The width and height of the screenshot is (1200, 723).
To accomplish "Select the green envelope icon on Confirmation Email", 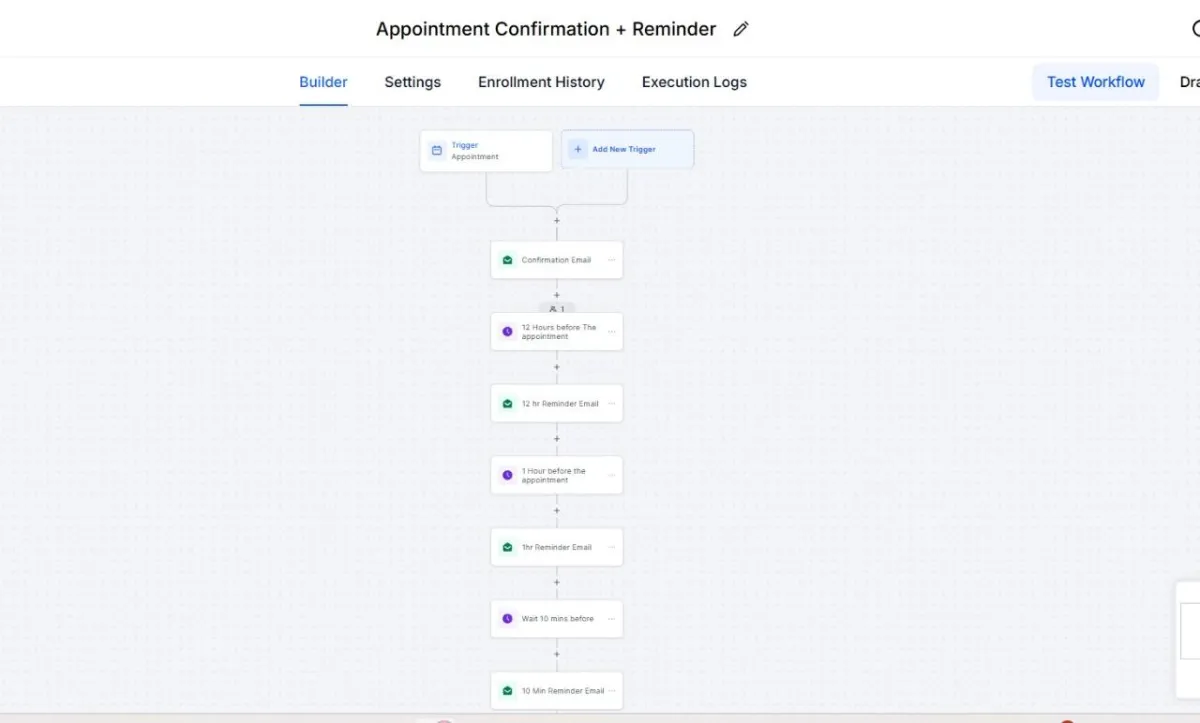I will [507, 260].
